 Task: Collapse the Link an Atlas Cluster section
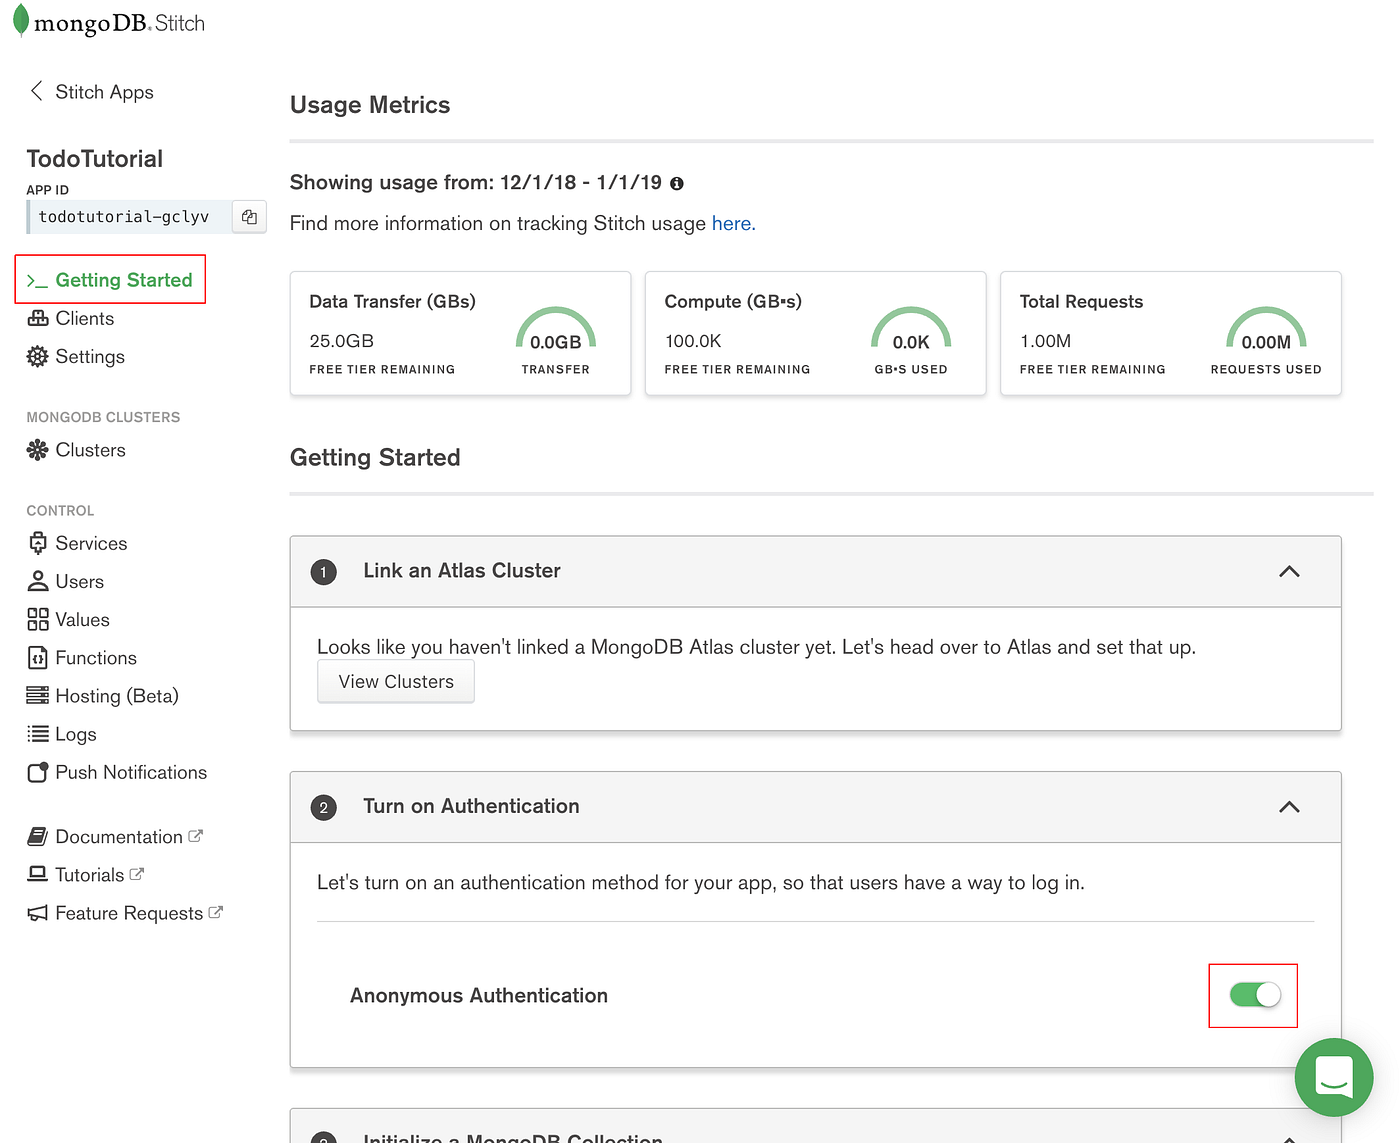(x=1289, y=572)
